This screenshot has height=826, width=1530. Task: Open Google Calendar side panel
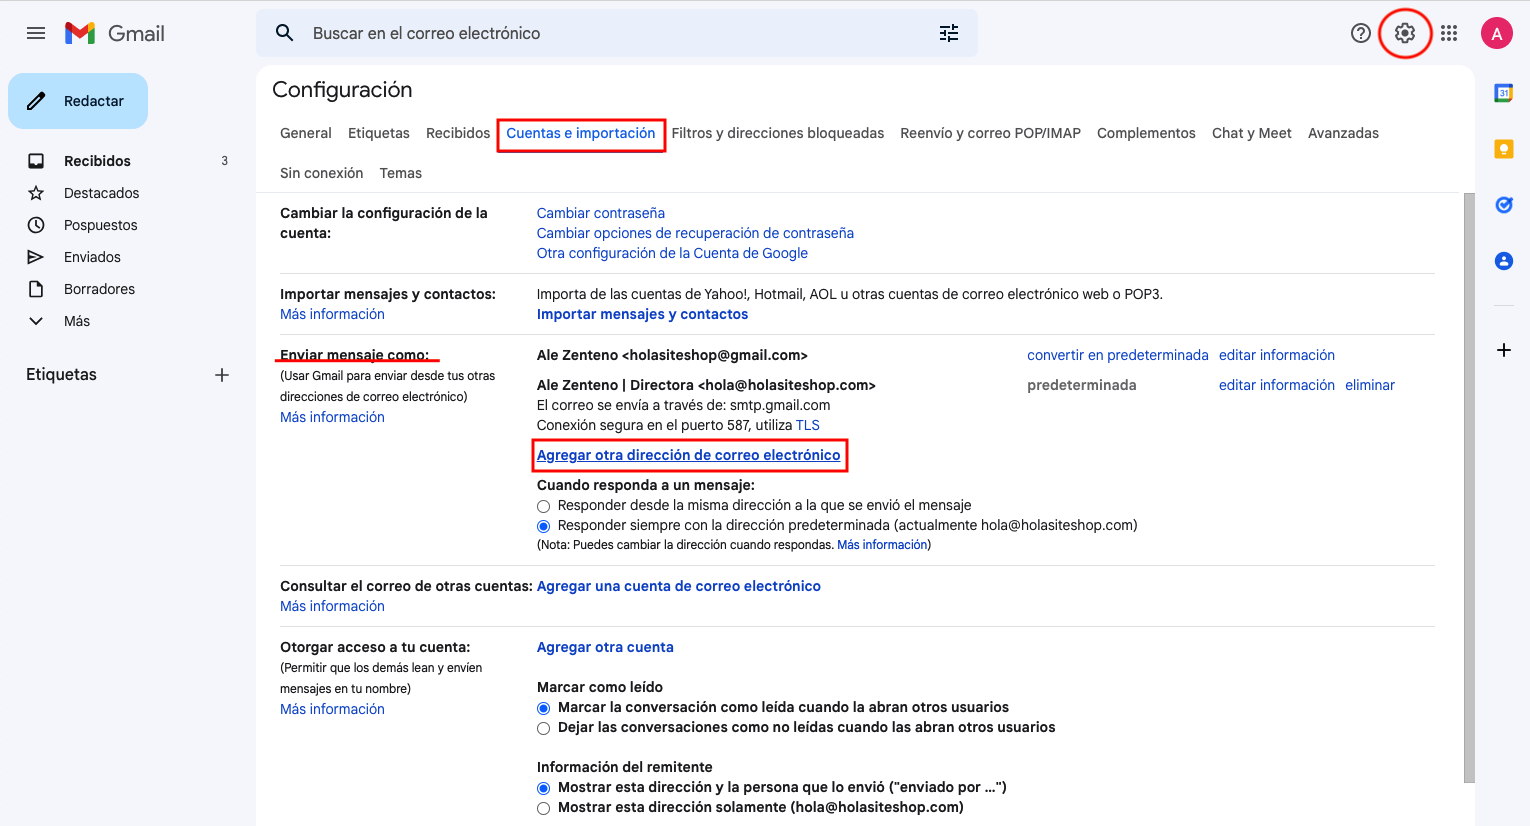pyautogui.click(x=1503, y=93)
